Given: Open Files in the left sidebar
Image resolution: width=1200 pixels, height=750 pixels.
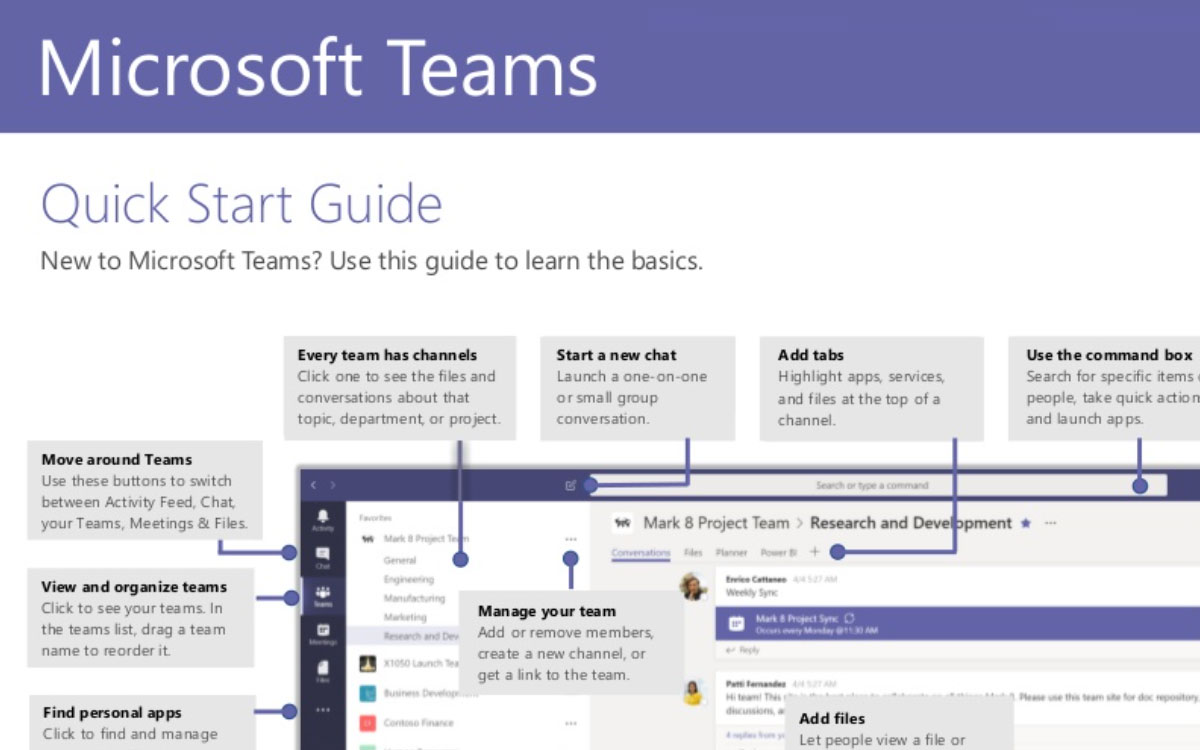Looking at the screenshot, I should click(322, 667).
